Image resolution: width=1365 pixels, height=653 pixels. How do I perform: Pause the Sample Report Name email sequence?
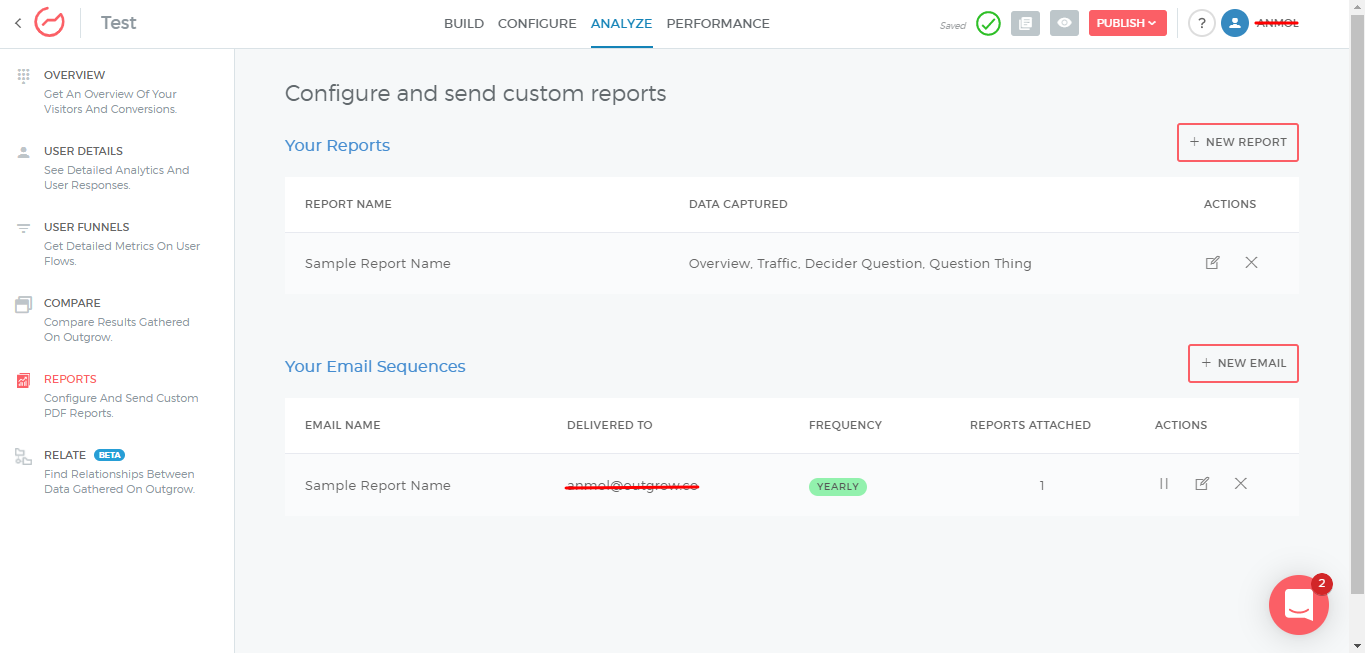click(1164, 484)
